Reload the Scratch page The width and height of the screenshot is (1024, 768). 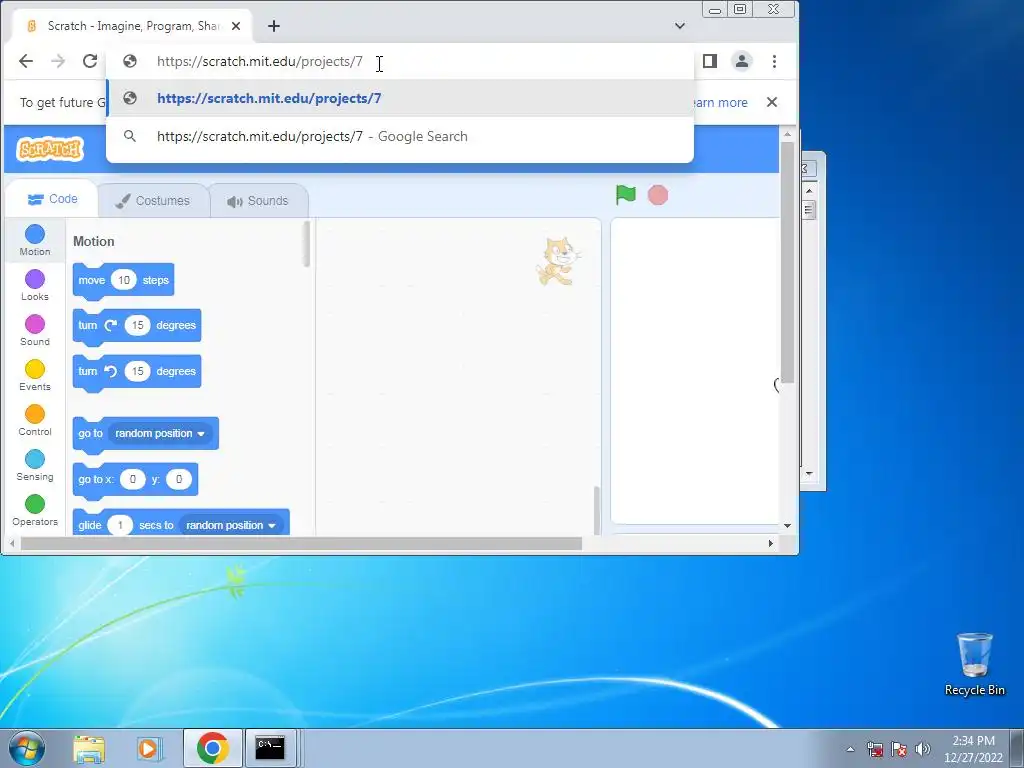tap(90, 61)
